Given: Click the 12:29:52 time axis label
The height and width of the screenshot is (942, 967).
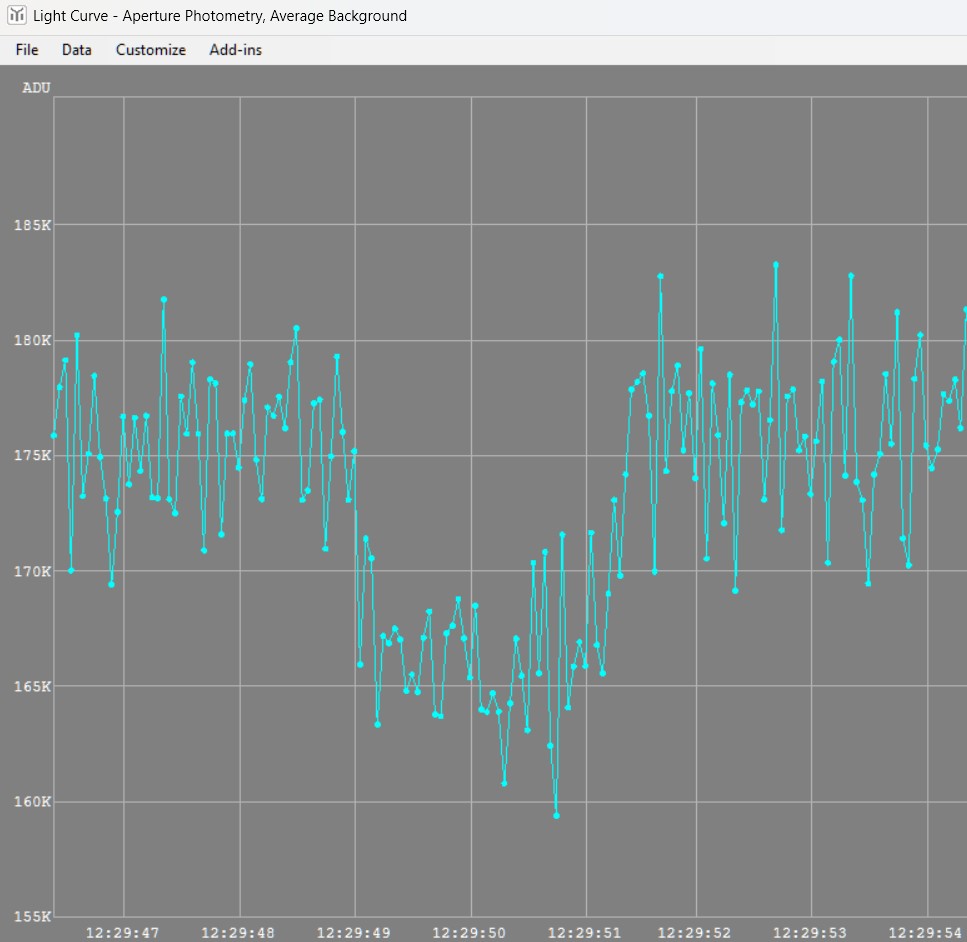Looking at the screenshot, I should coord(695,933).
